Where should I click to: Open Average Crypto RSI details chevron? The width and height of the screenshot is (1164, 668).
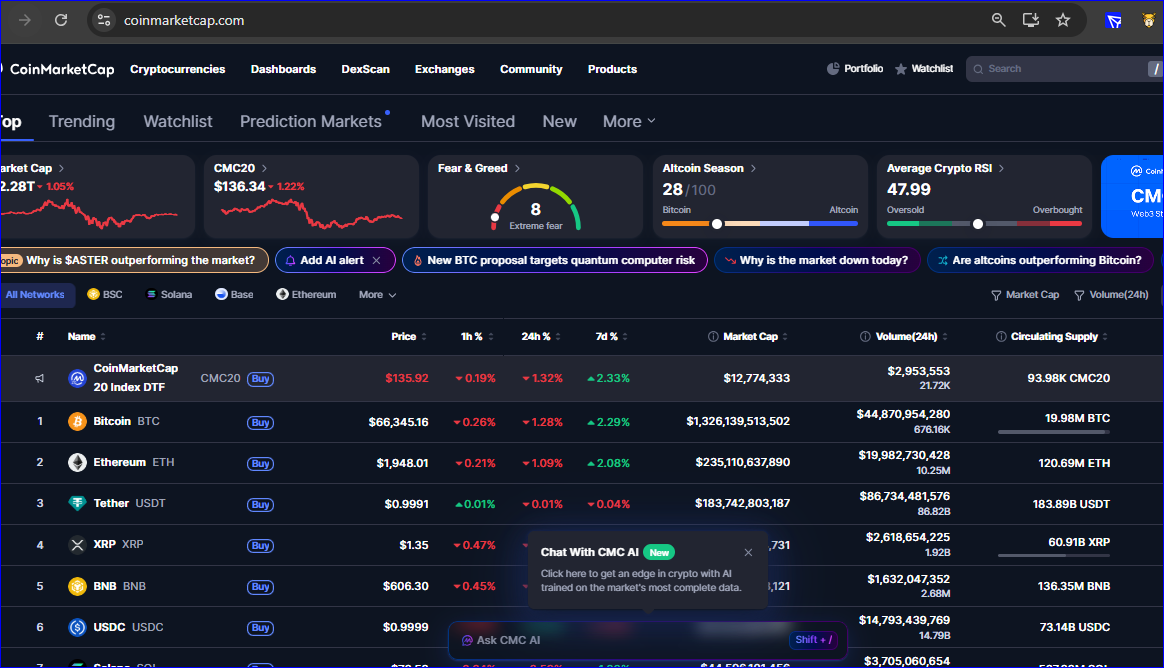(x=1001, y=168)
